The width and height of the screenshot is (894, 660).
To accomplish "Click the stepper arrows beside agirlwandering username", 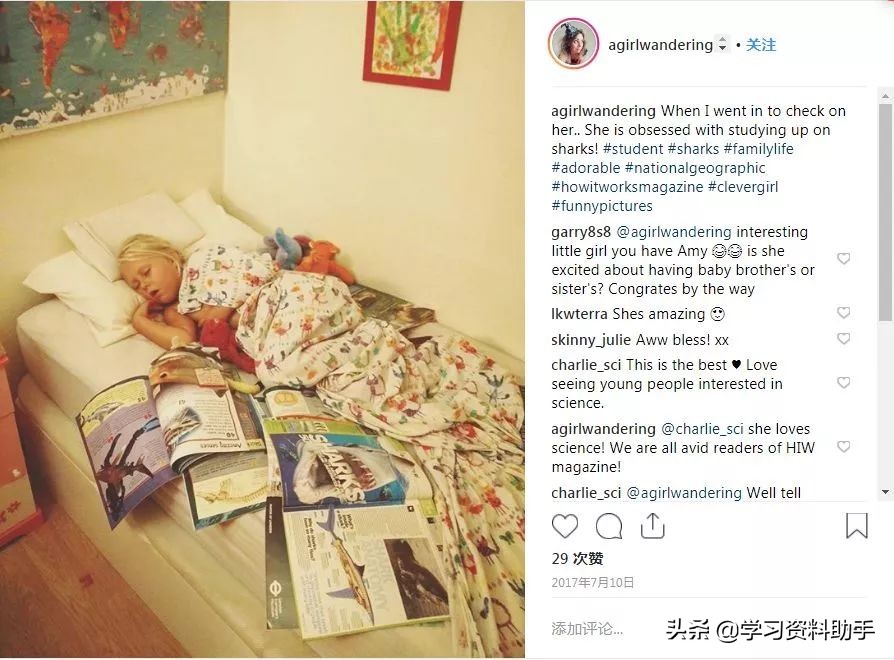I will coord(722,44).
